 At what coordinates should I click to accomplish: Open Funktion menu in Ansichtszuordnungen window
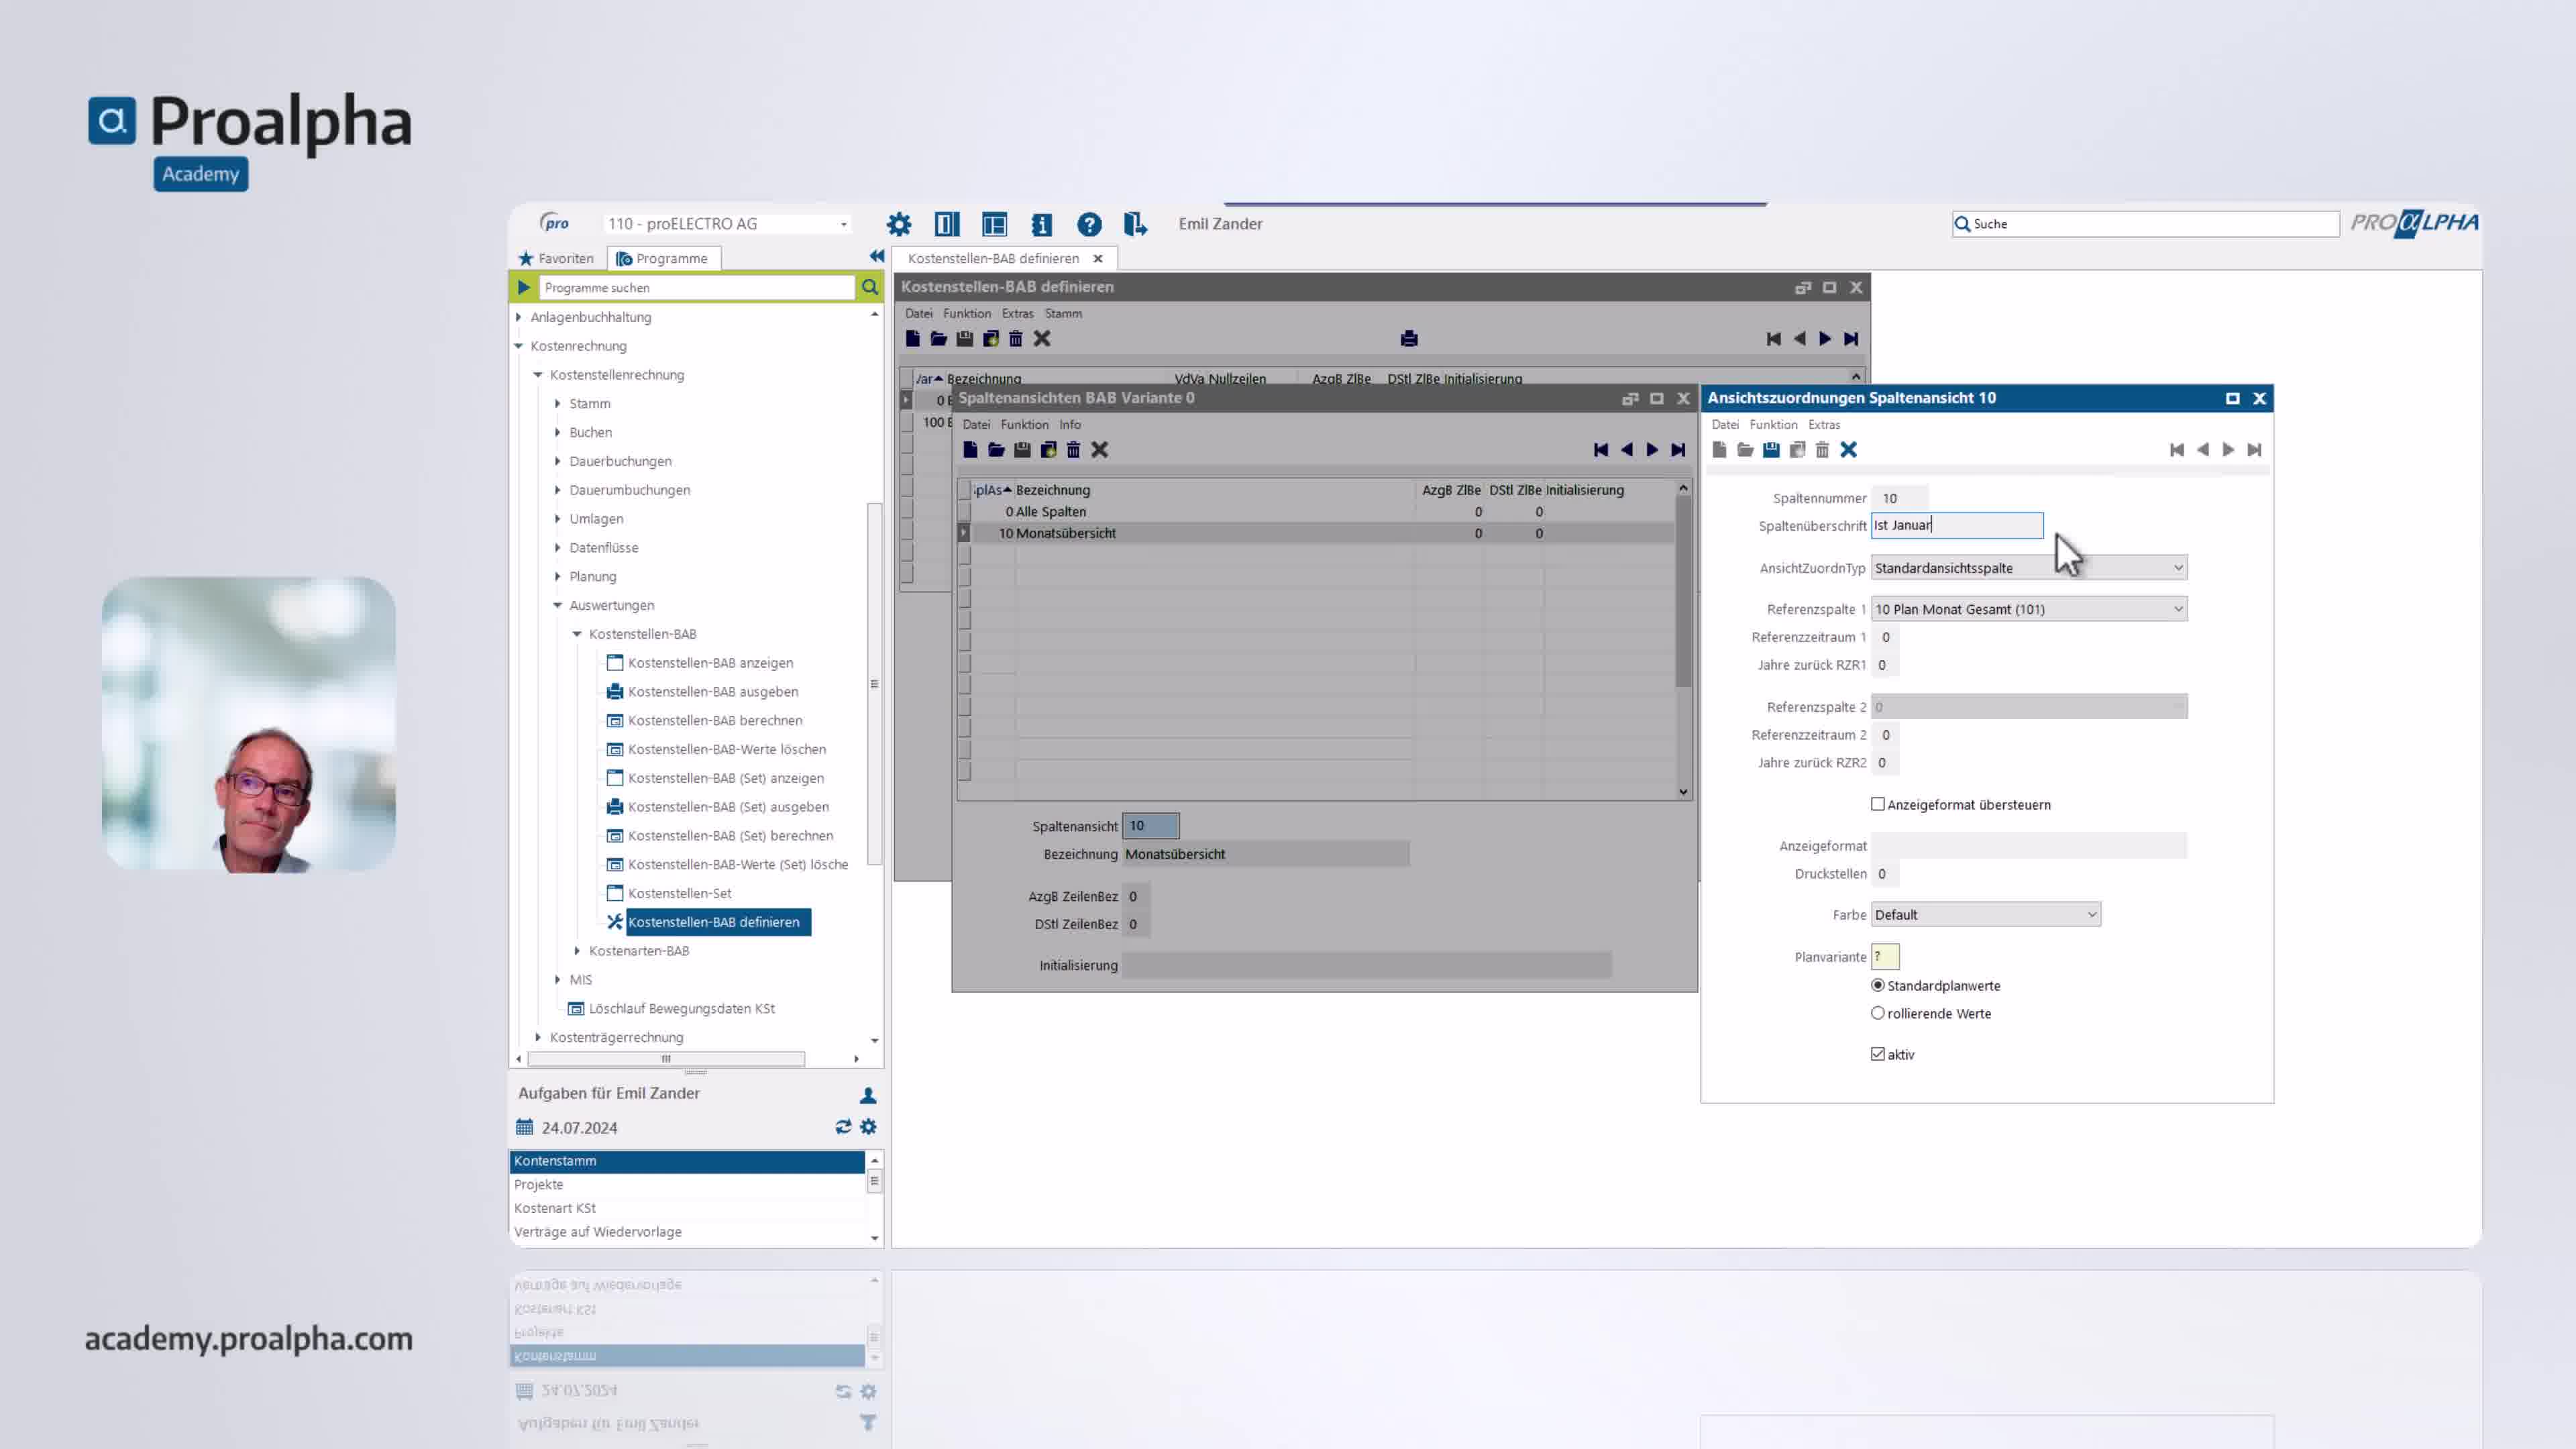point(1773,424)
